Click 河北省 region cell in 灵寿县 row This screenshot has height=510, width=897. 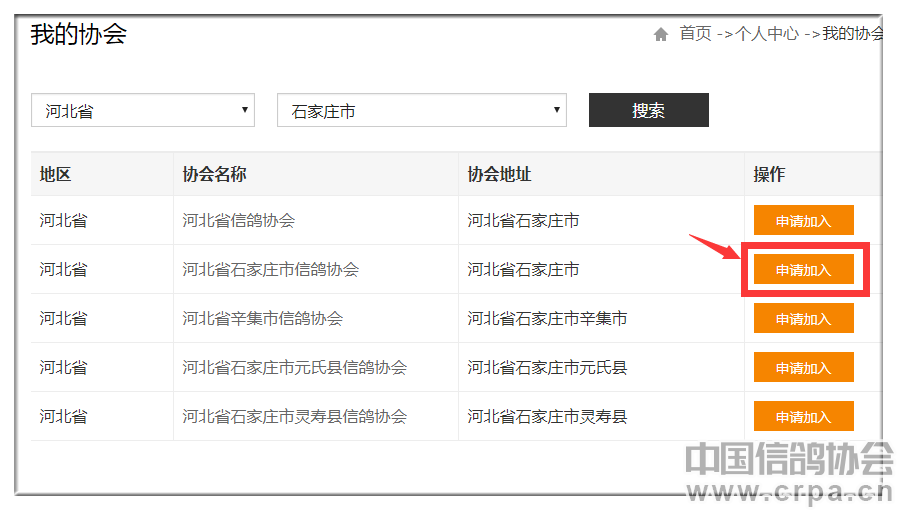[x=63, y=417]
